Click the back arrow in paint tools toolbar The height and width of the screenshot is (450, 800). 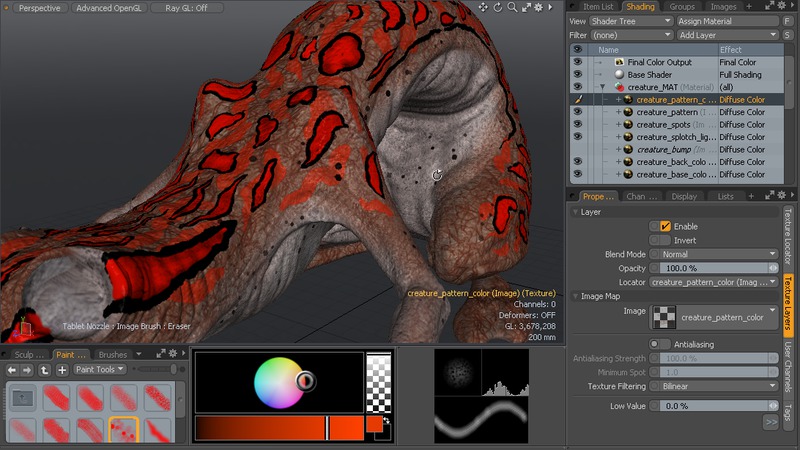12,370
